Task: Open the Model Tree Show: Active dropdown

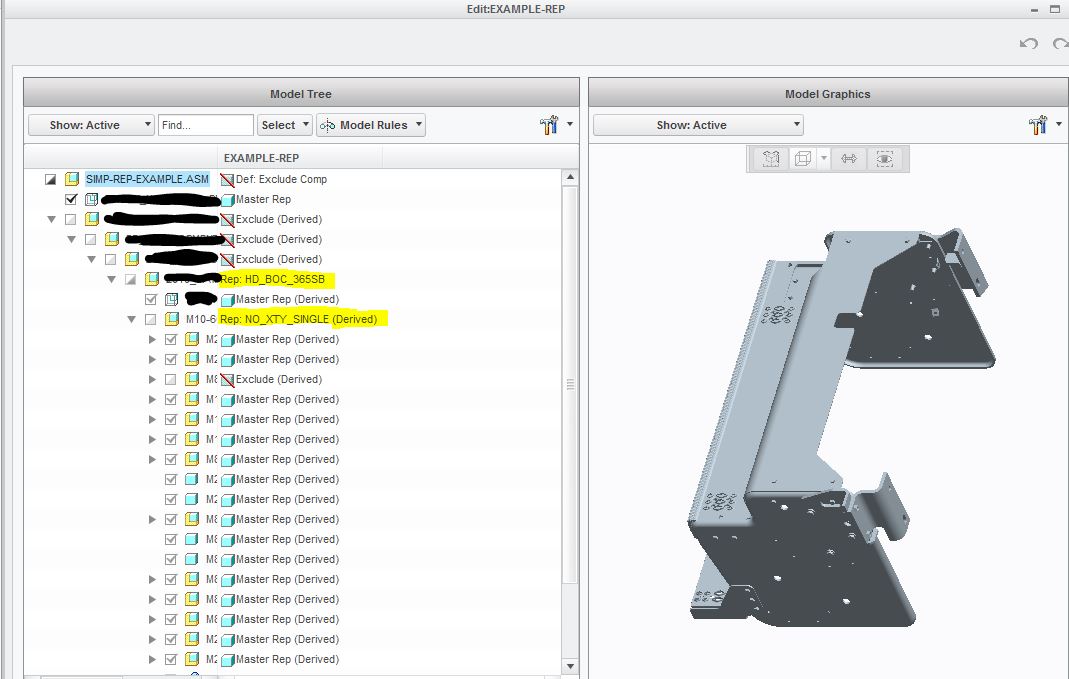Action: [91, 125]
